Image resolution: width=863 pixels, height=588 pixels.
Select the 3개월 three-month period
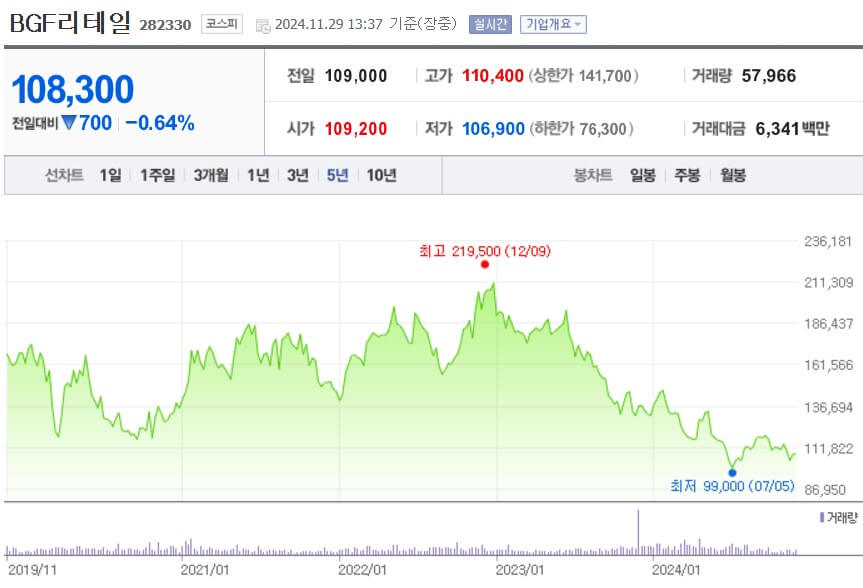(211, 174)
